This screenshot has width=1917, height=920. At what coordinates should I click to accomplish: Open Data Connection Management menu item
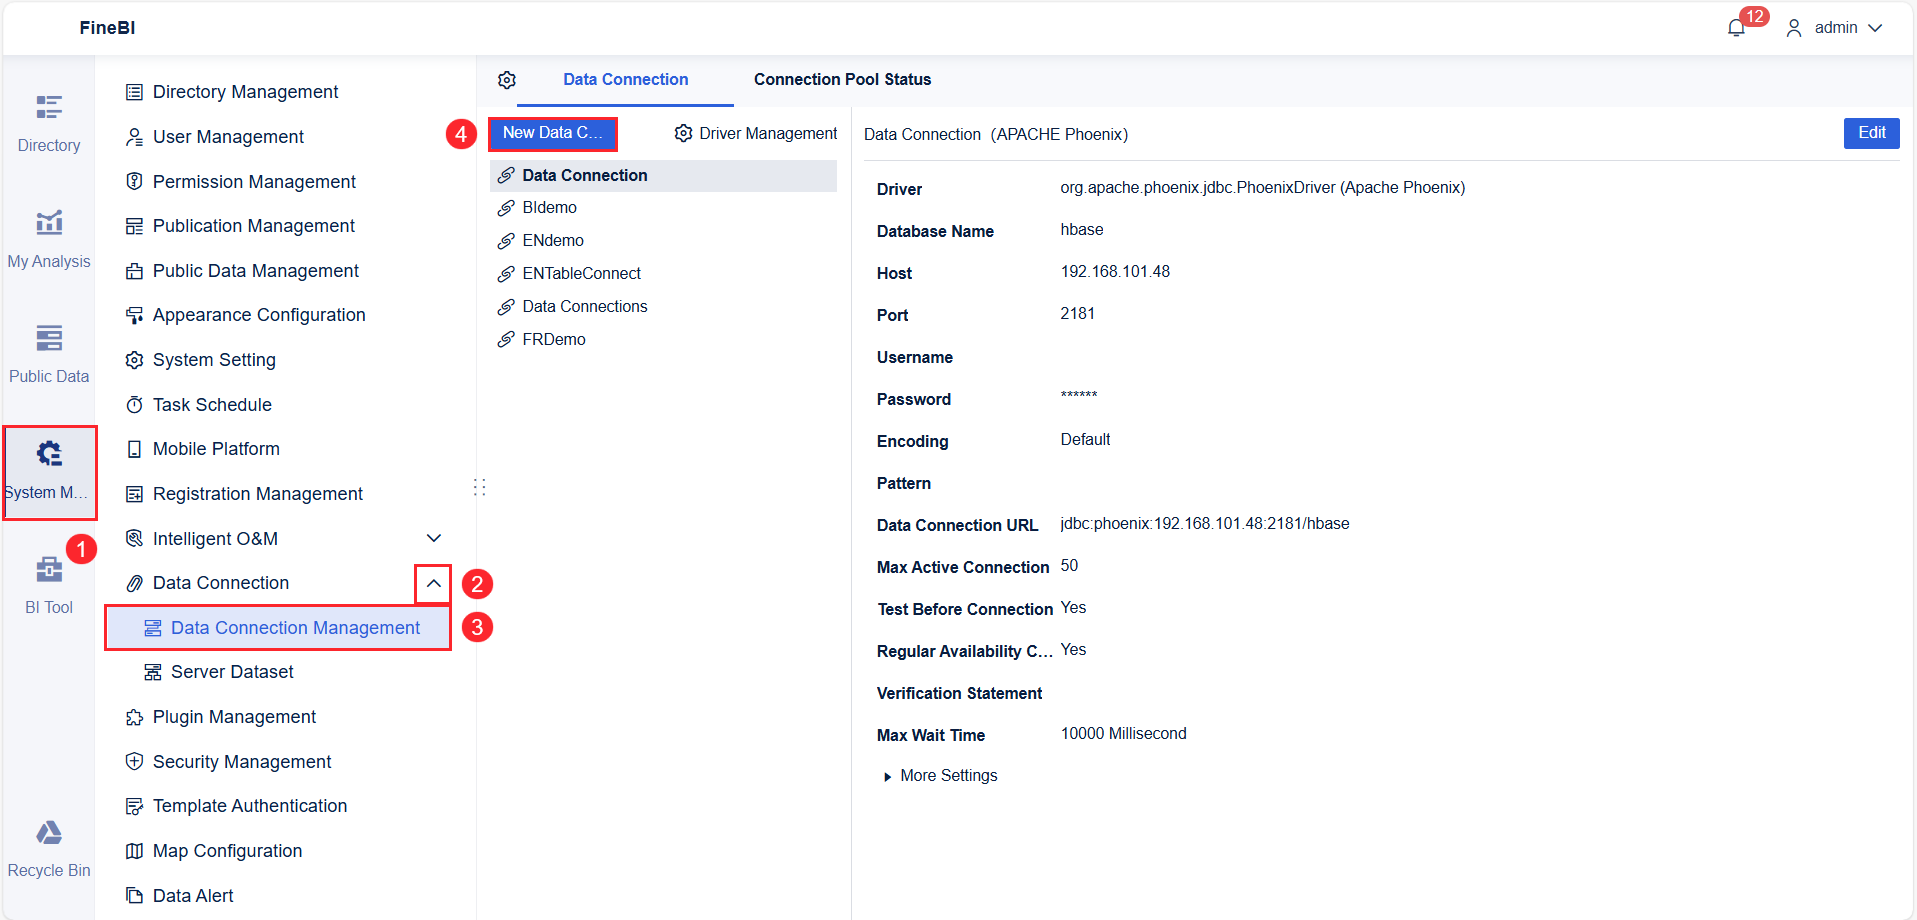coord(278,628)
